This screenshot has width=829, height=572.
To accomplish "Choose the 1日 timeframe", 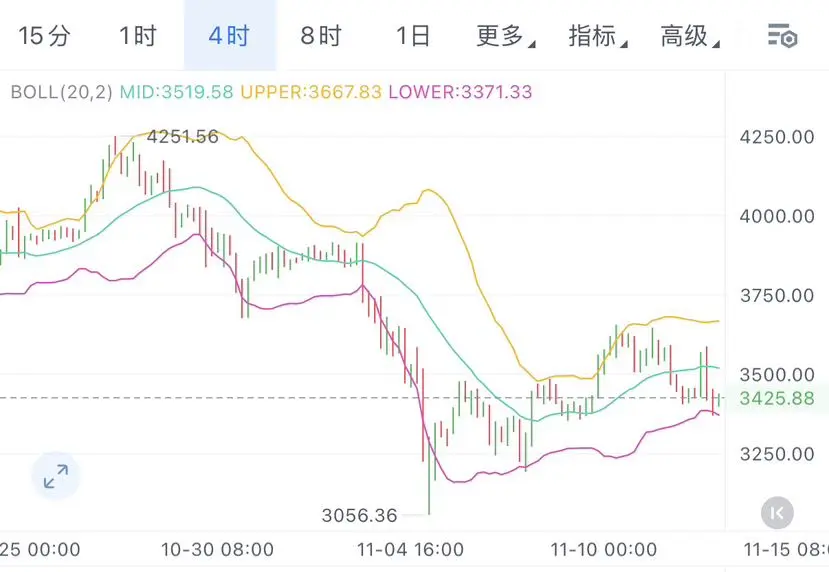I will 412,37.
